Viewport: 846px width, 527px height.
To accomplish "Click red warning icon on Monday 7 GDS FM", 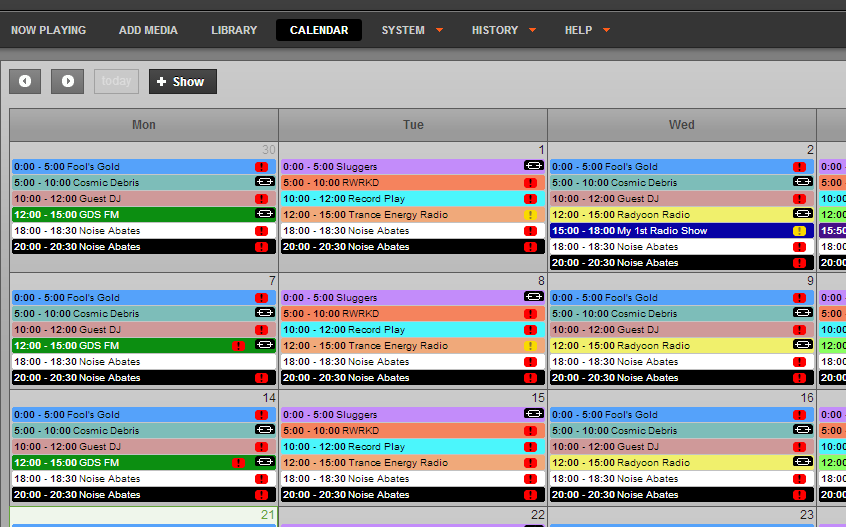I will (239, 346).
